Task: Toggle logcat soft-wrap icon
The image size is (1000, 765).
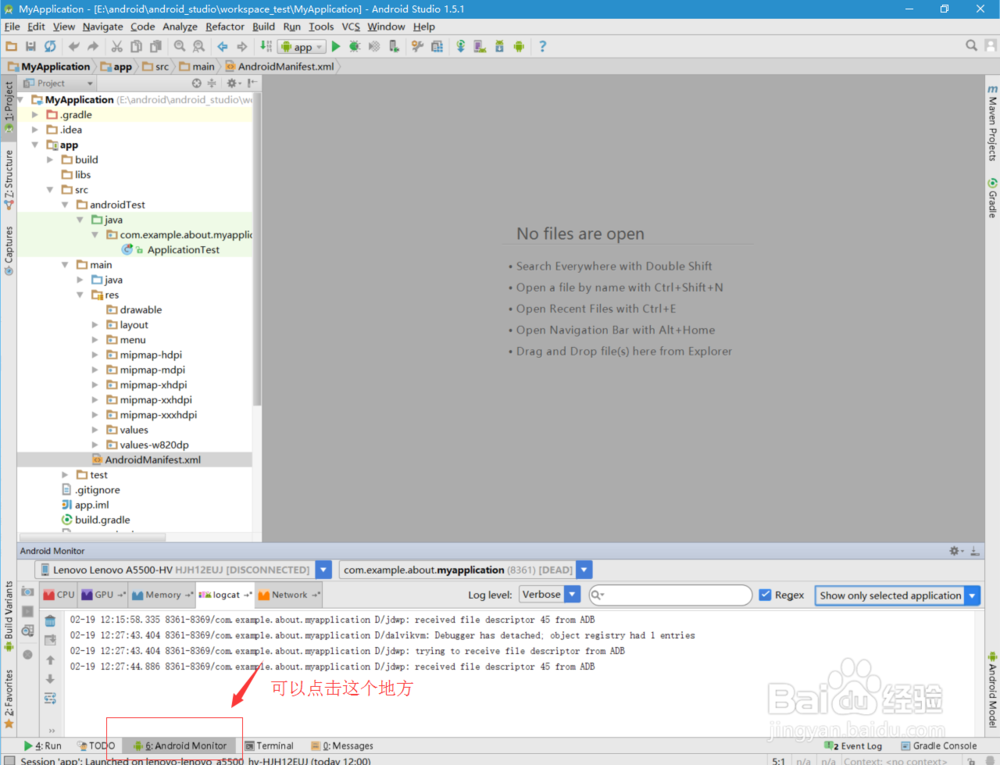Action: [50, 699]
